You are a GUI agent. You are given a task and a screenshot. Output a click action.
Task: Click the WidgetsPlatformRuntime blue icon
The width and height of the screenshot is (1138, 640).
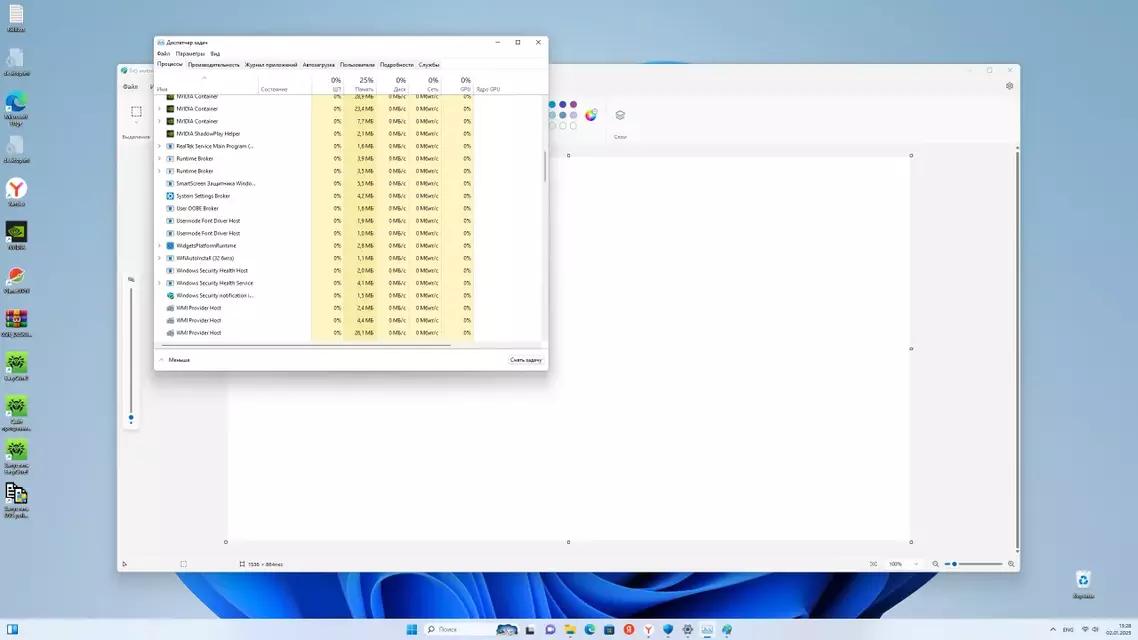pyautogui.click(x=171, y=245)
